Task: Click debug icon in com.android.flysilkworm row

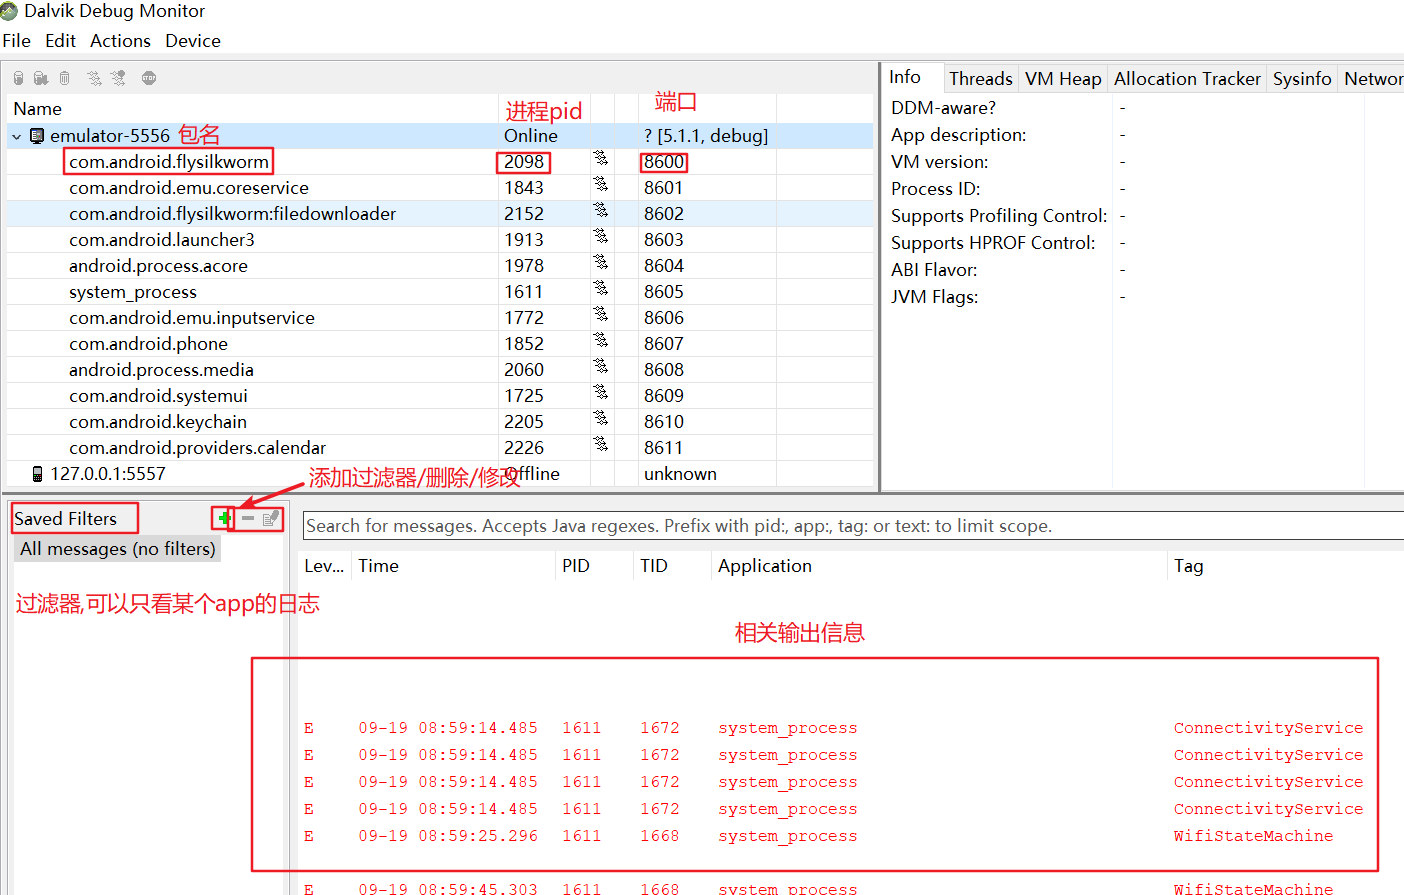Action: (x=600, y=158)
